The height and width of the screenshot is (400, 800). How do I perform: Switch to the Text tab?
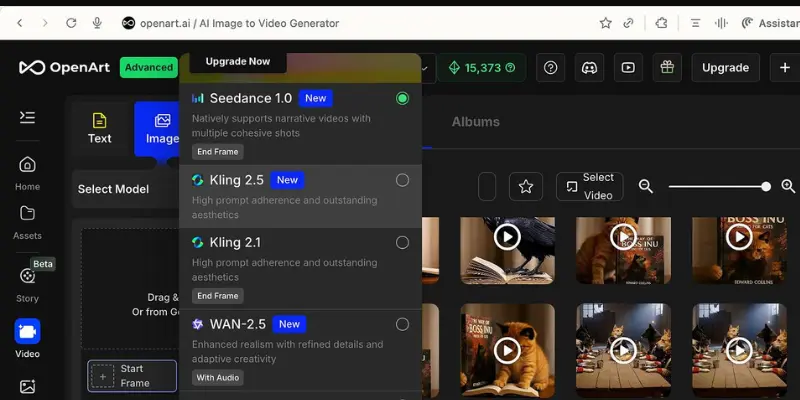pos(99,129)
